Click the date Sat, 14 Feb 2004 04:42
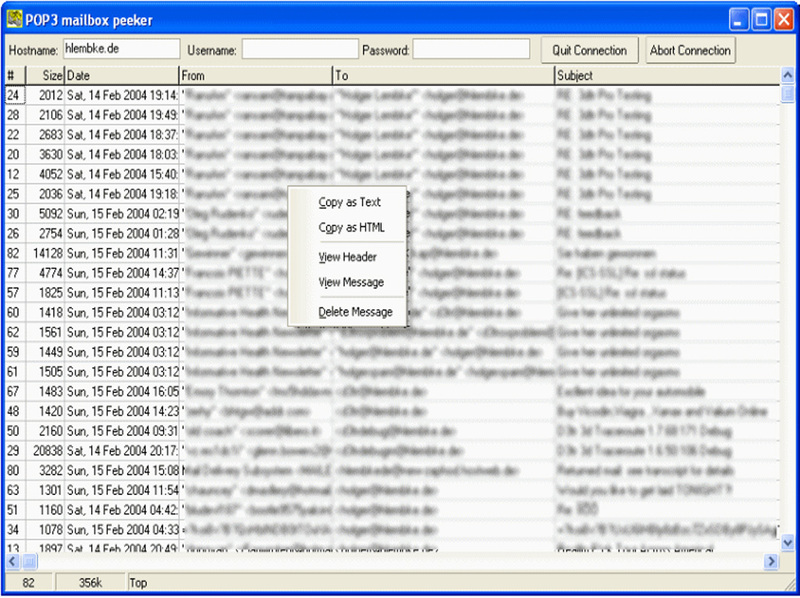Image resolution: width=800 pixels, height=598 pixels. point(122,510)
